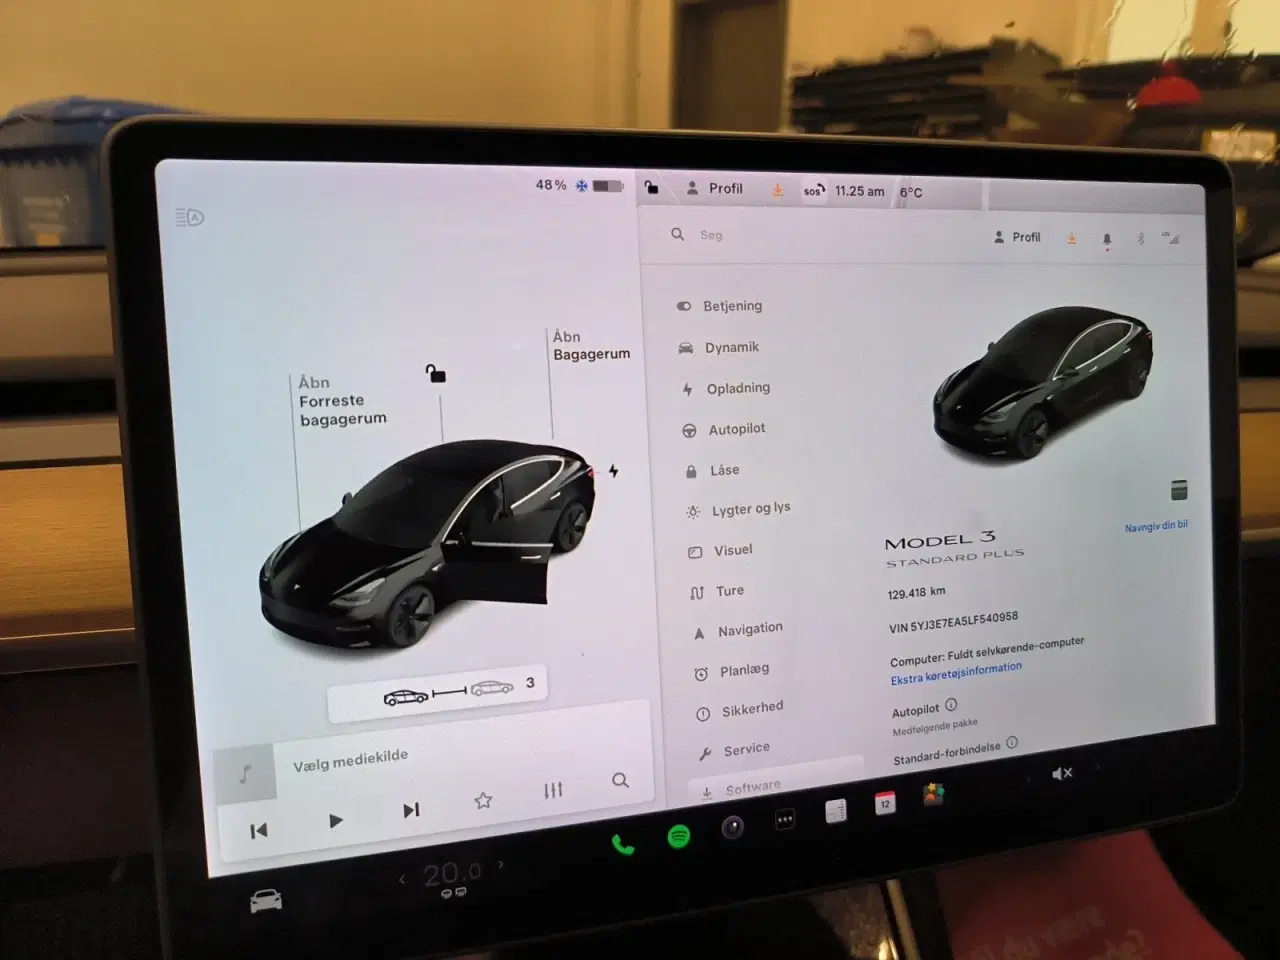The image size is (1280, 960).
Task: Tap the unlocked padlock in status bar
Action: (x=651, y=187)
